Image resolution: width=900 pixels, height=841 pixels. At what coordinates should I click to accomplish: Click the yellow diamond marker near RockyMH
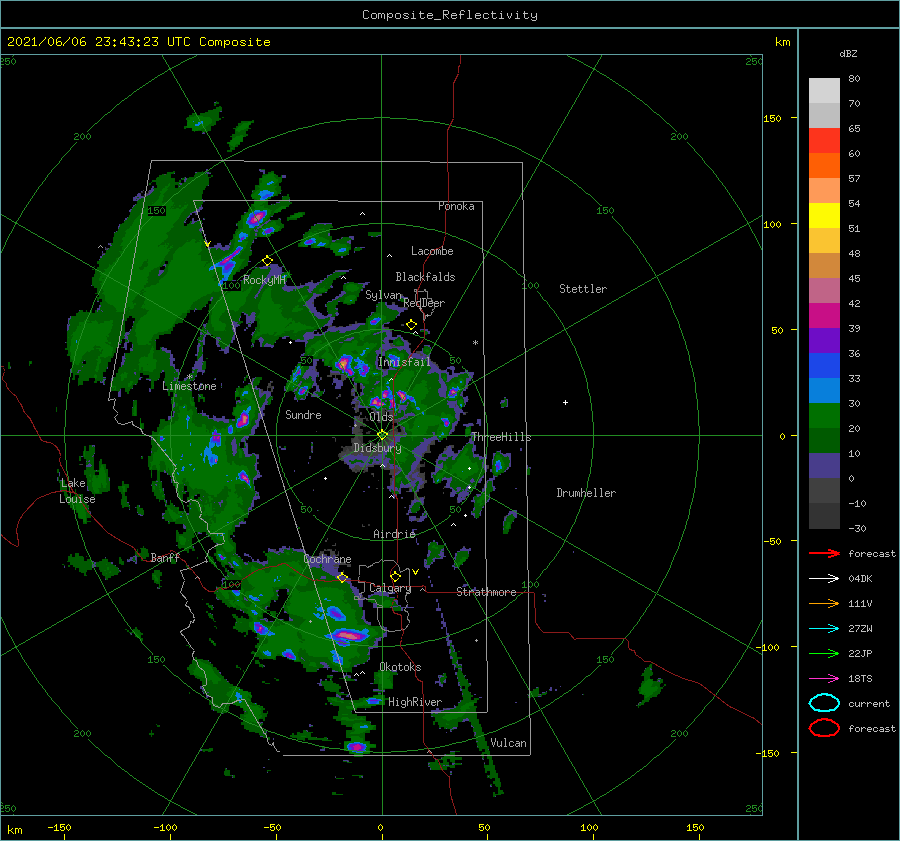coord(267,261)
